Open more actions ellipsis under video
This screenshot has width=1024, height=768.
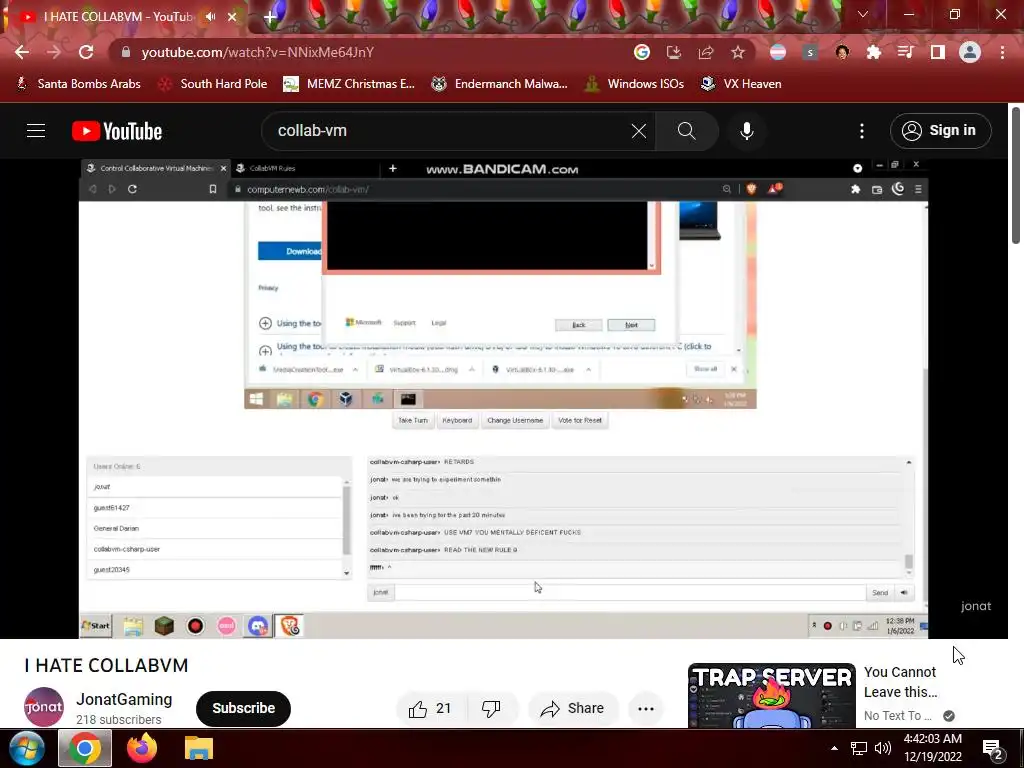coord(646,709)
